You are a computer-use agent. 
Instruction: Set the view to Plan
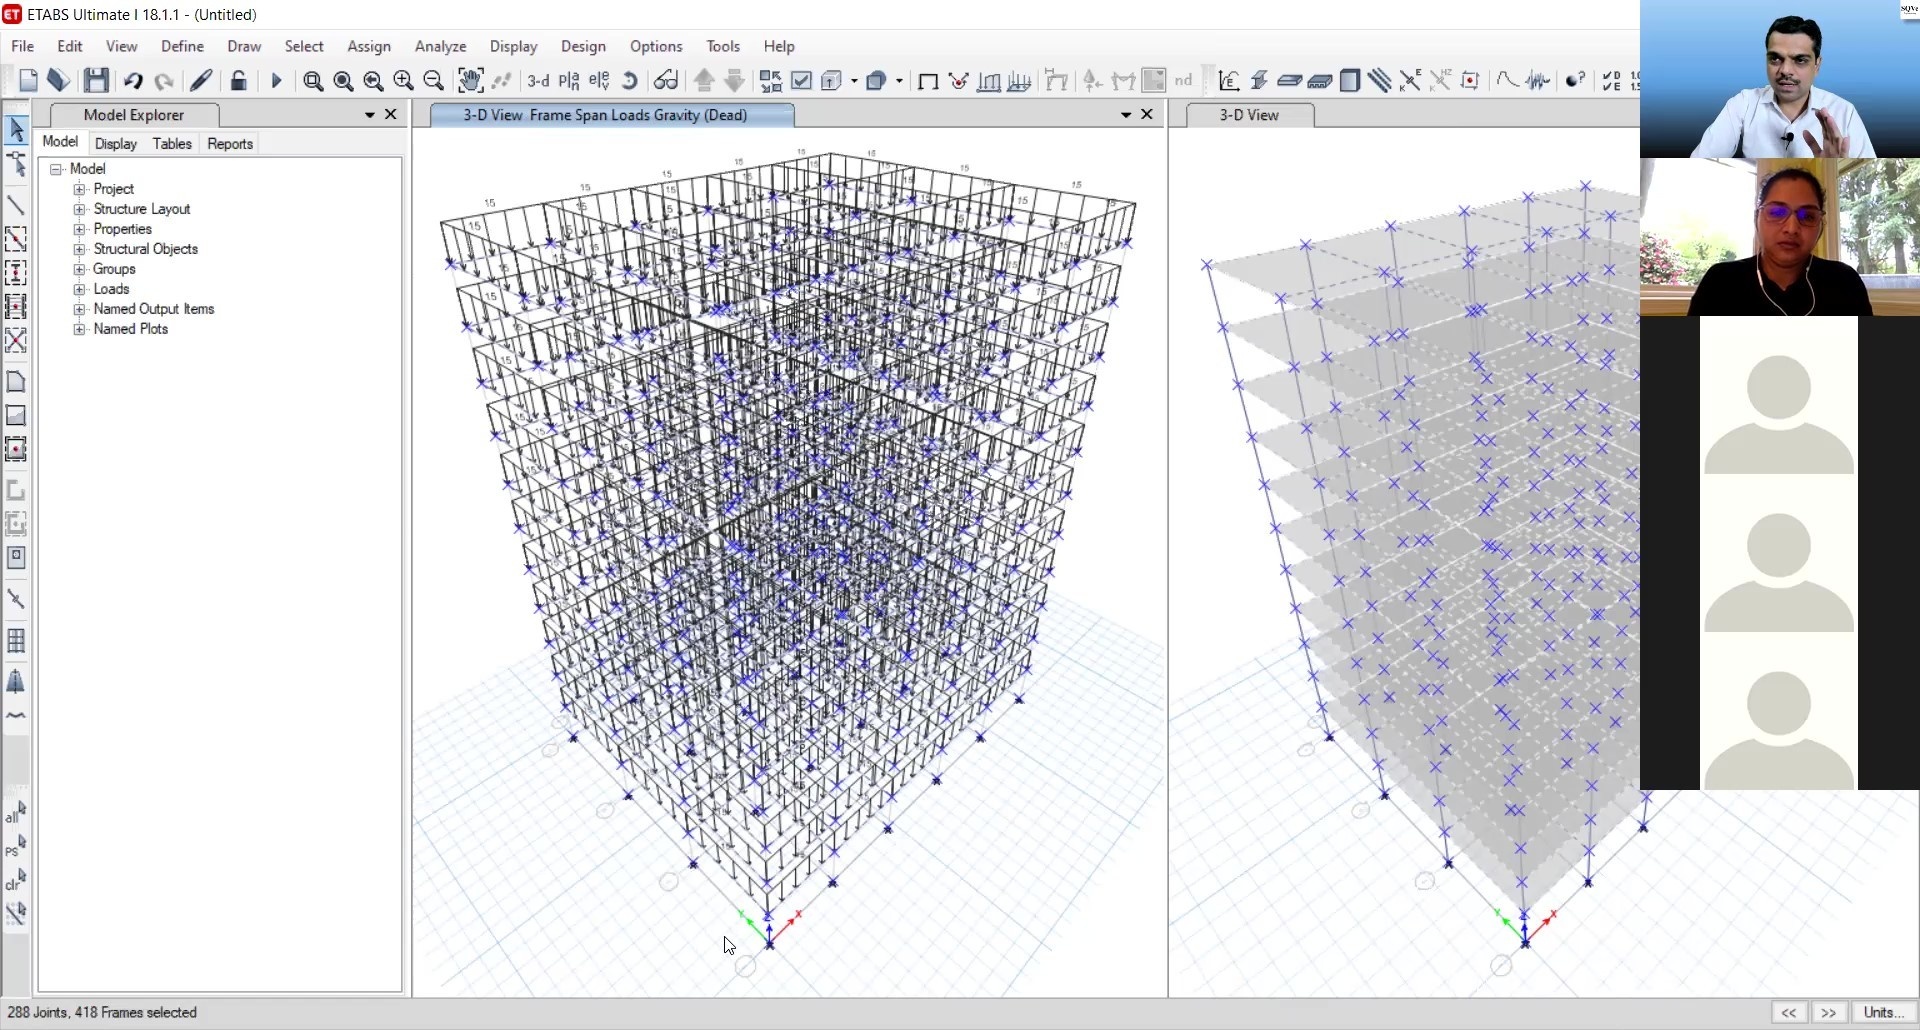pyautogui.click(x=569, y=81)
